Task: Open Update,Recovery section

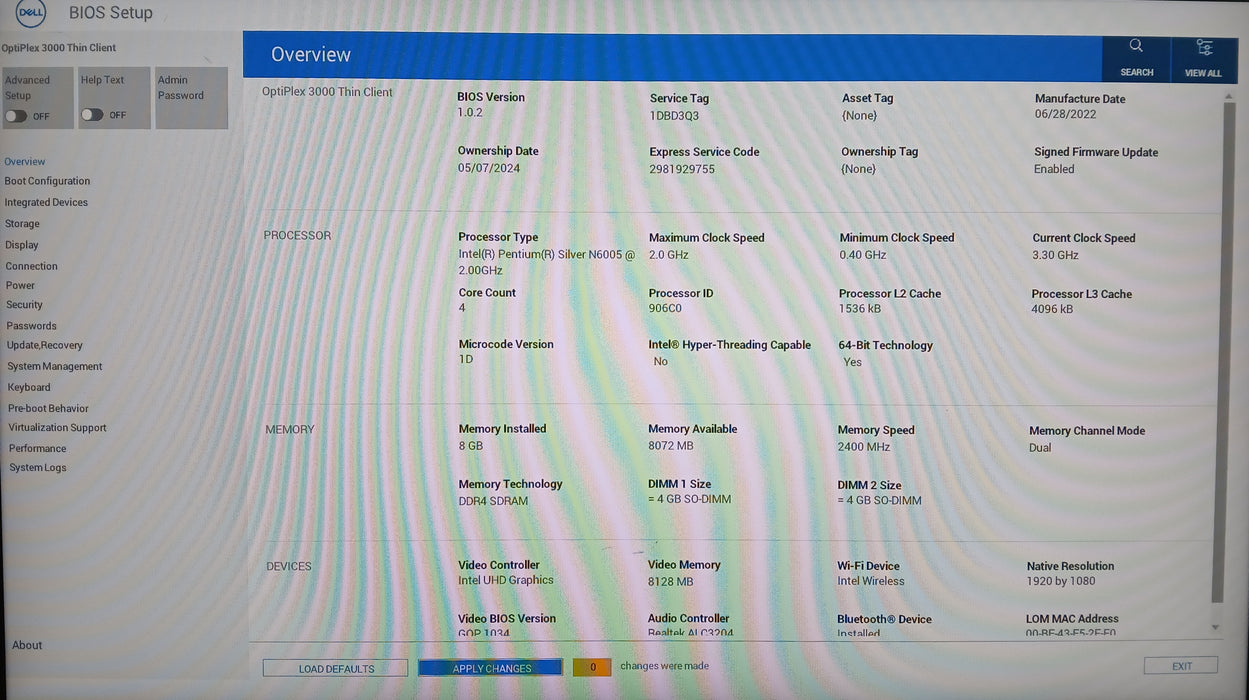Action: pos(45,345)
